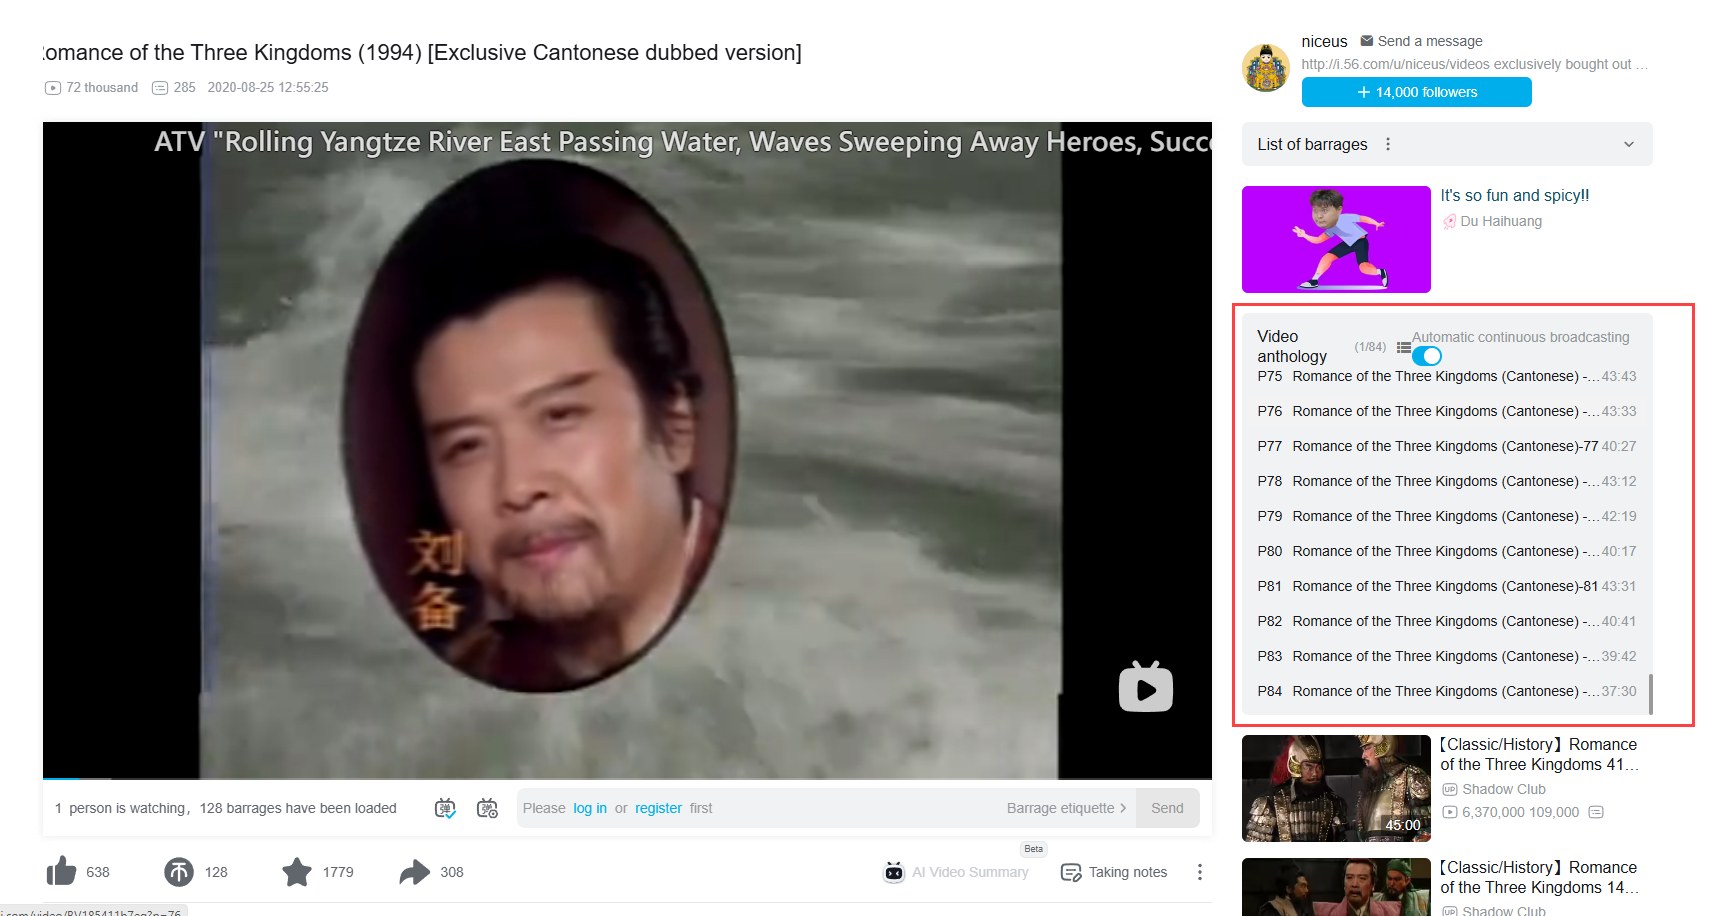Click the niceus uploader avatar
This screenshot has width=1735, height=916.
point(1266,68)
